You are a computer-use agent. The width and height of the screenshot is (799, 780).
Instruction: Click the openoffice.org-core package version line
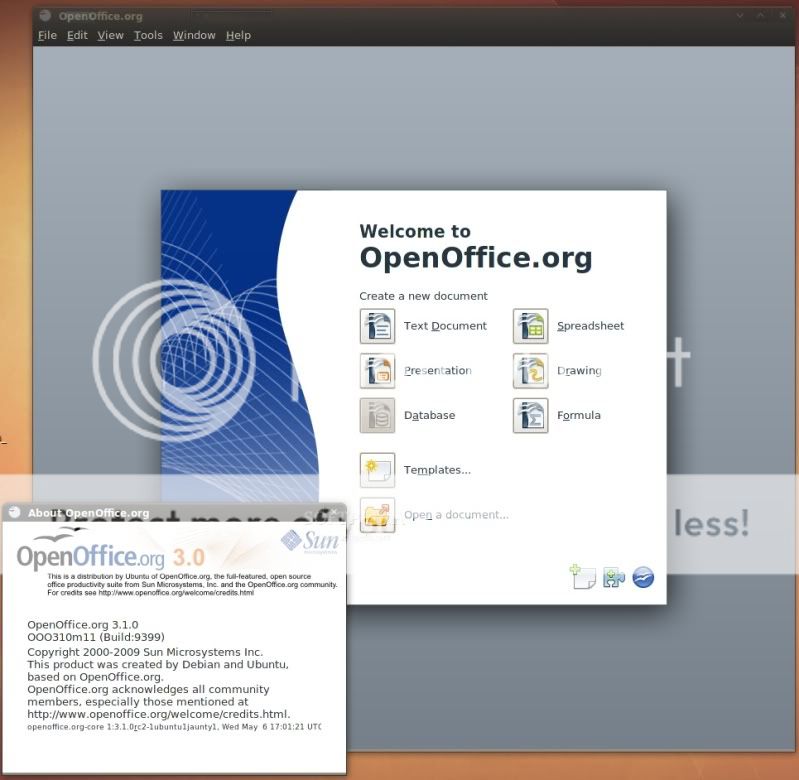[174, 727]
